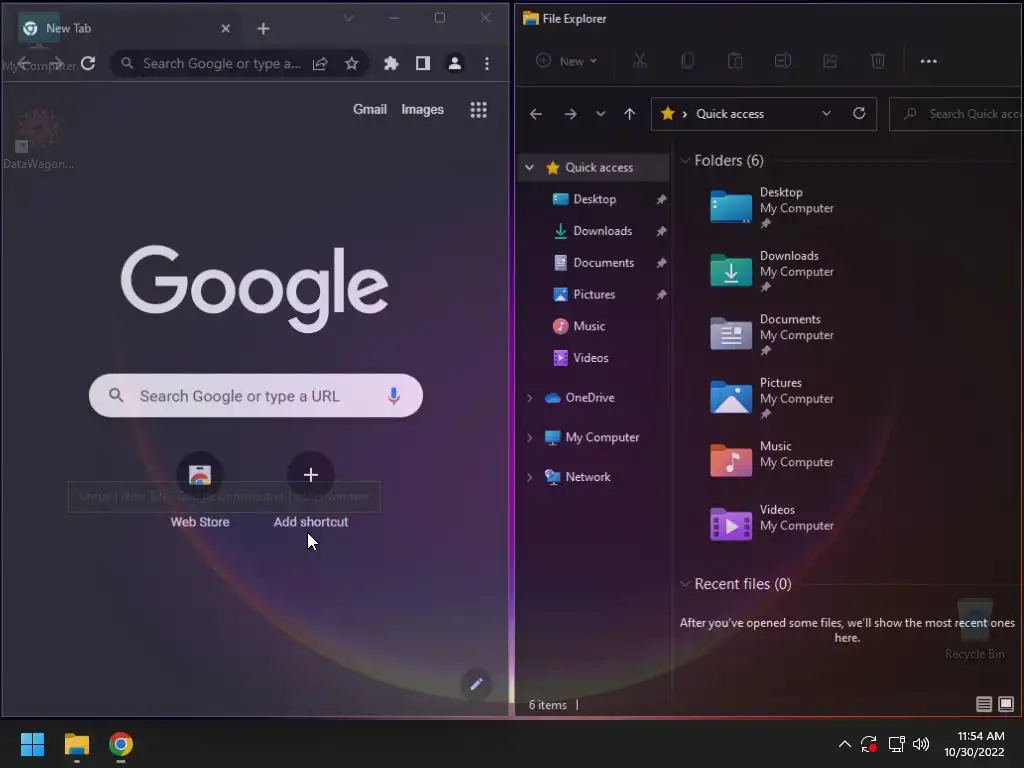Expand the OneDrive tree node
Viewport: 1024px width, 768px height.
[x=530, y=398]
